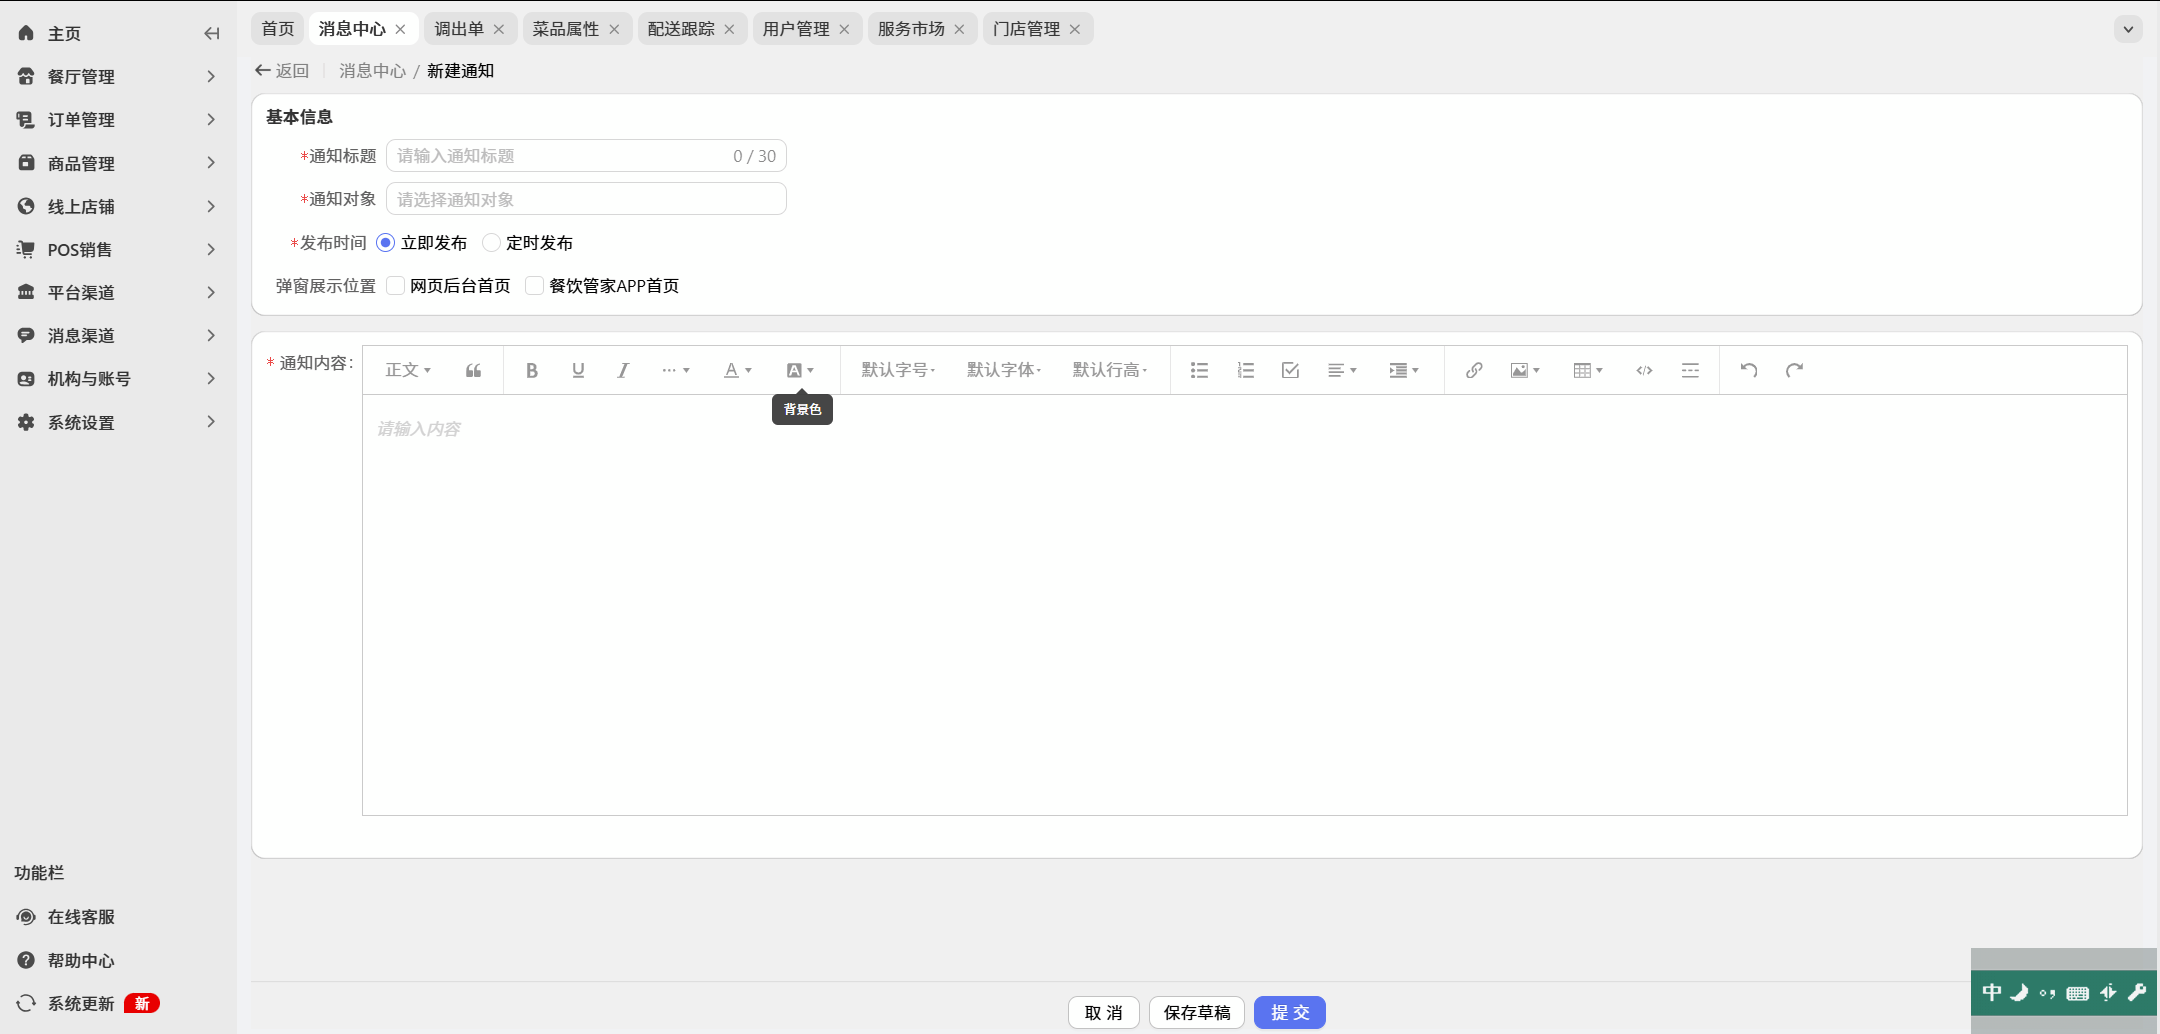Viewport: 2160px width, 1034px height.
Task: Redo the last edit
Action: [x=1795, y=370]
